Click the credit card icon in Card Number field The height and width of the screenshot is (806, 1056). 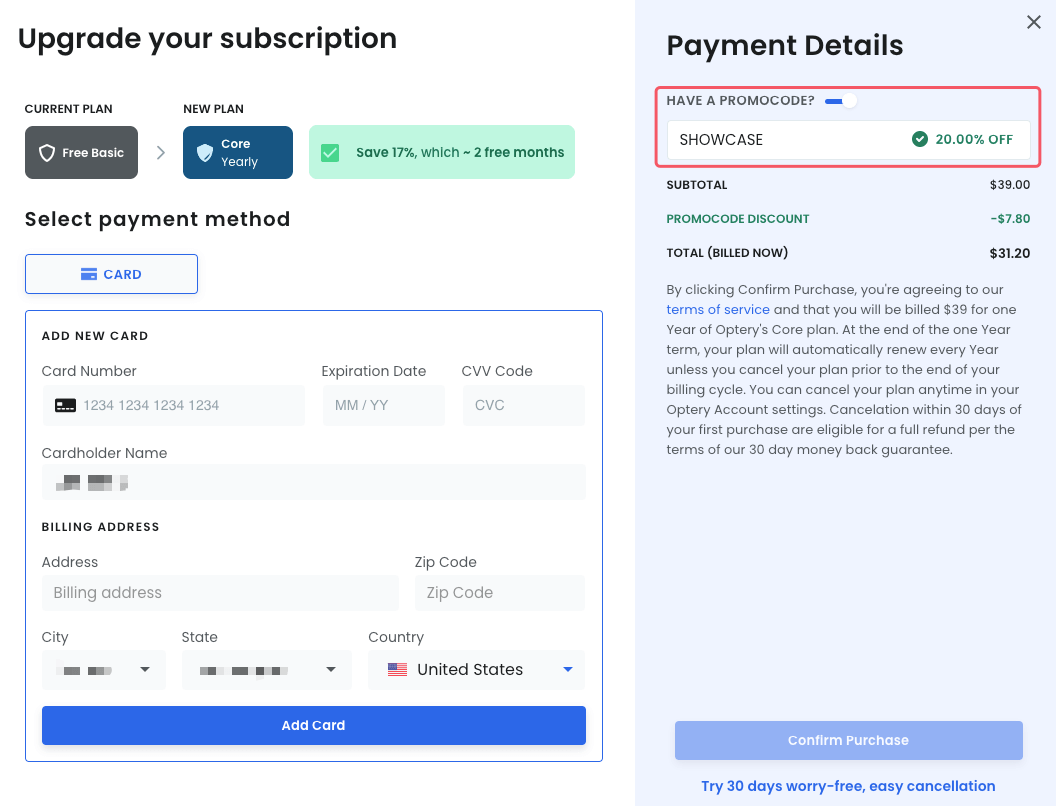pyautogui.click(x=65, y=405)
